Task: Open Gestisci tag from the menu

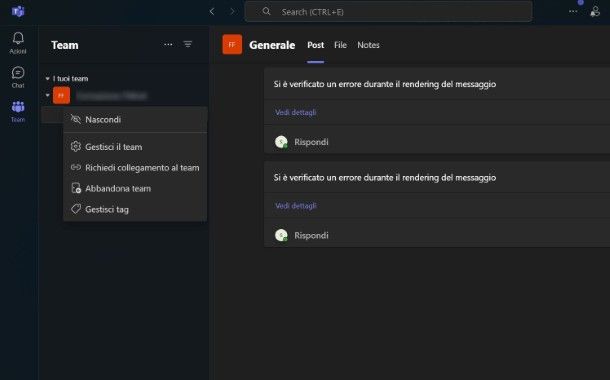Action: point(135,209)
